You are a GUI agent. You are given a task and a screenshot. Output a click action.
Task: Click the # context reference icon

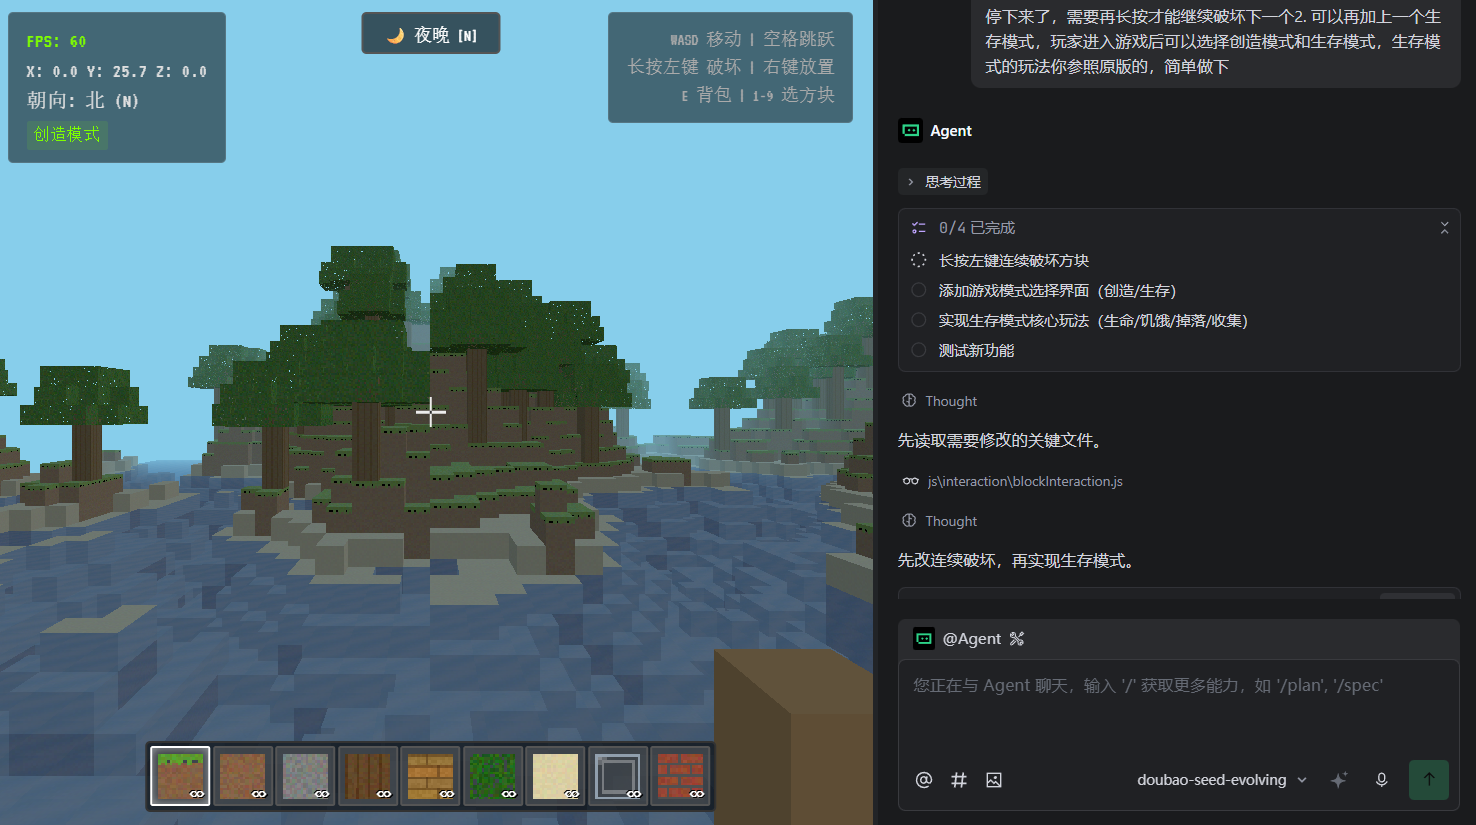coord(959,780)
